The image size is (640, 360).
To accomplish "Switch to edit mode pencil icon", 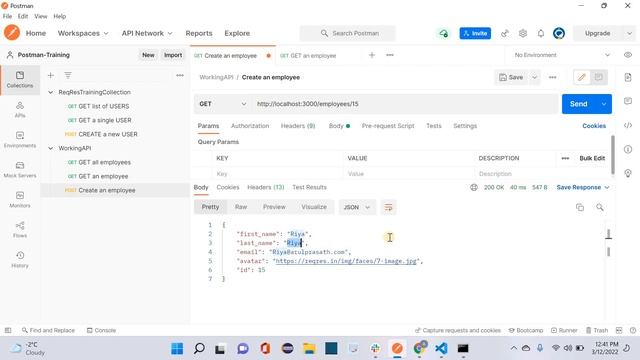I will click(x=582, y=77).
